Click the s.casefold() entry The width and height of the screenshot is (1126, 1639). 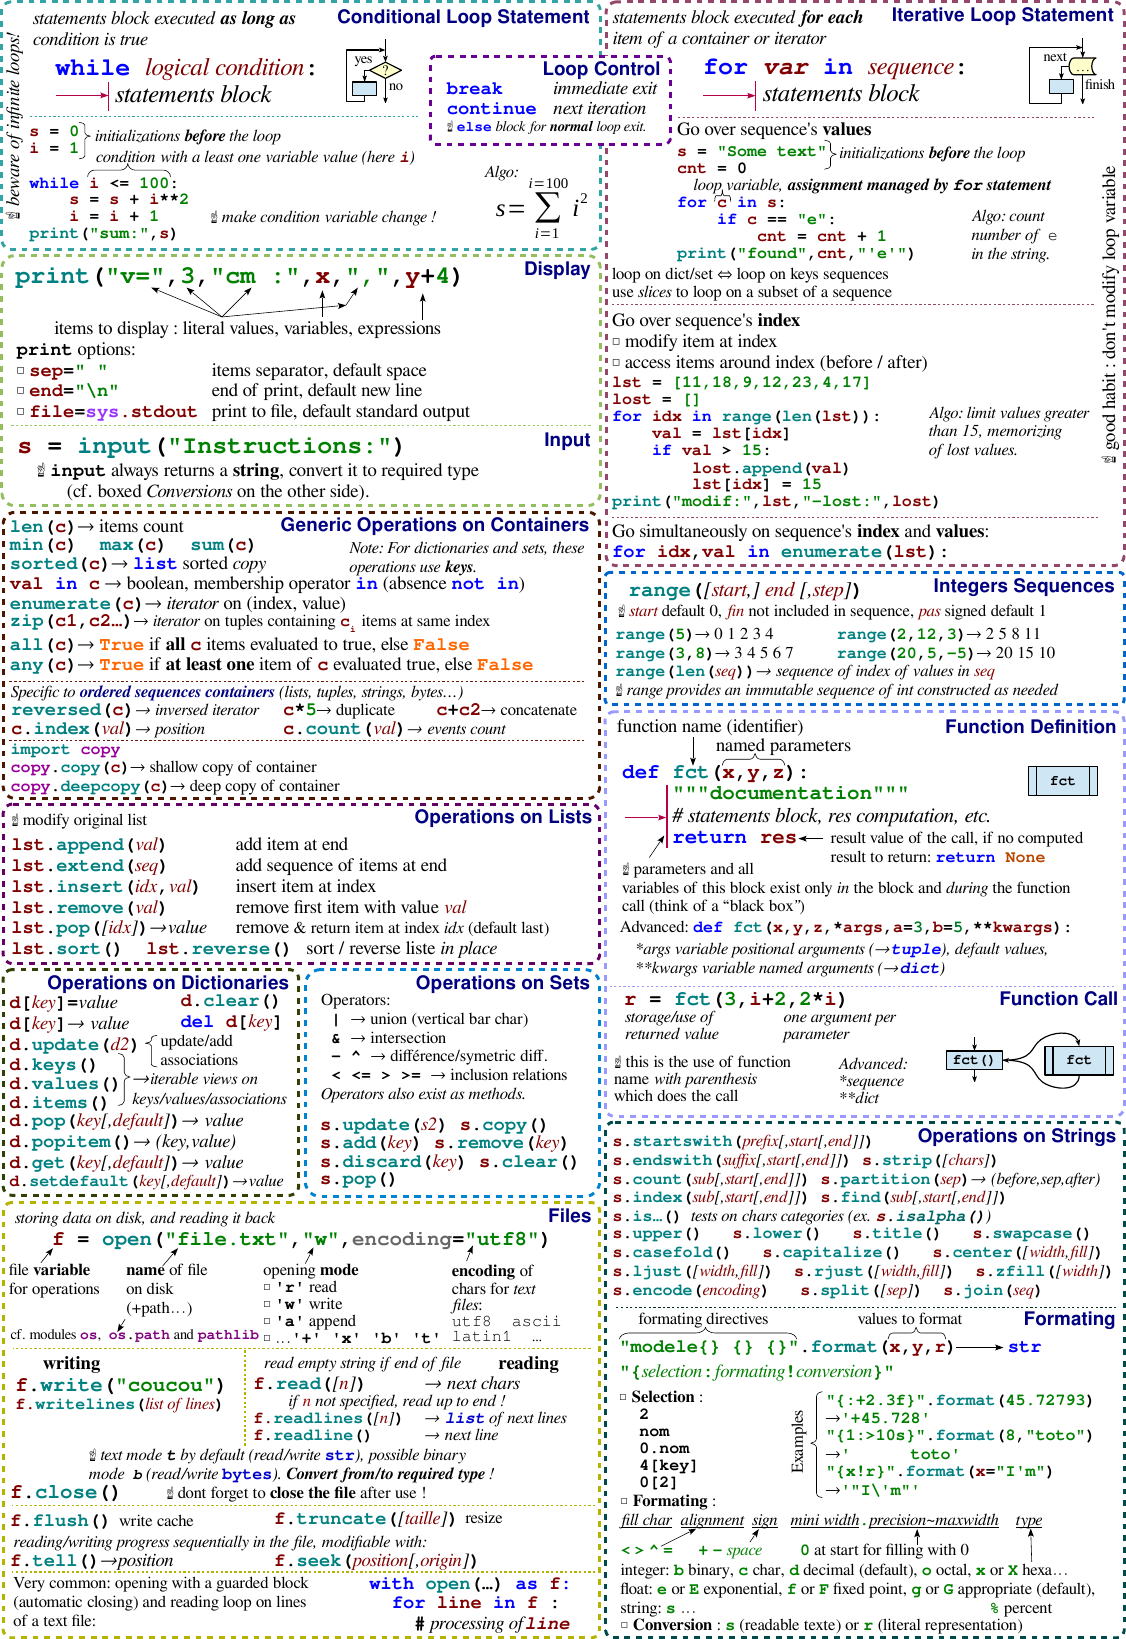point(671,1252)
